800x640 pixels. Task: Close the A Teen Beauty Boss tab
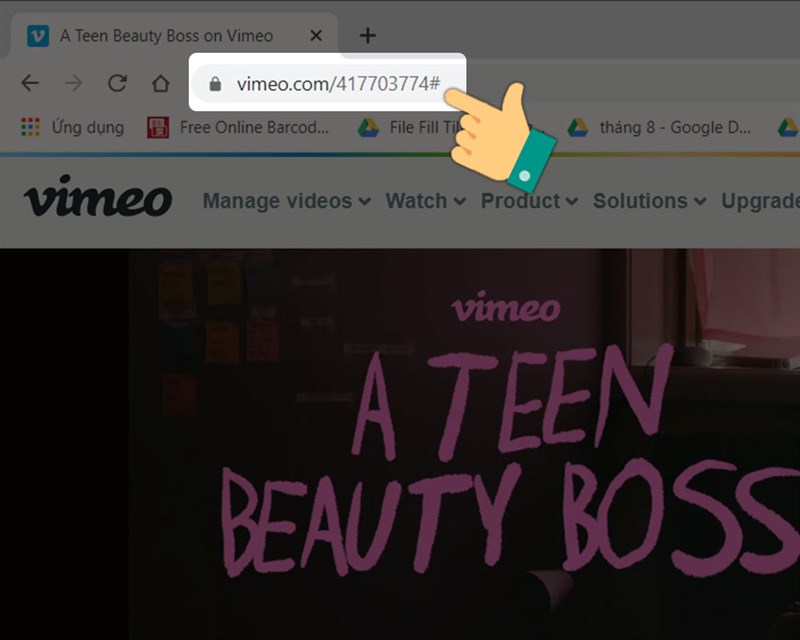click(316, 35)
